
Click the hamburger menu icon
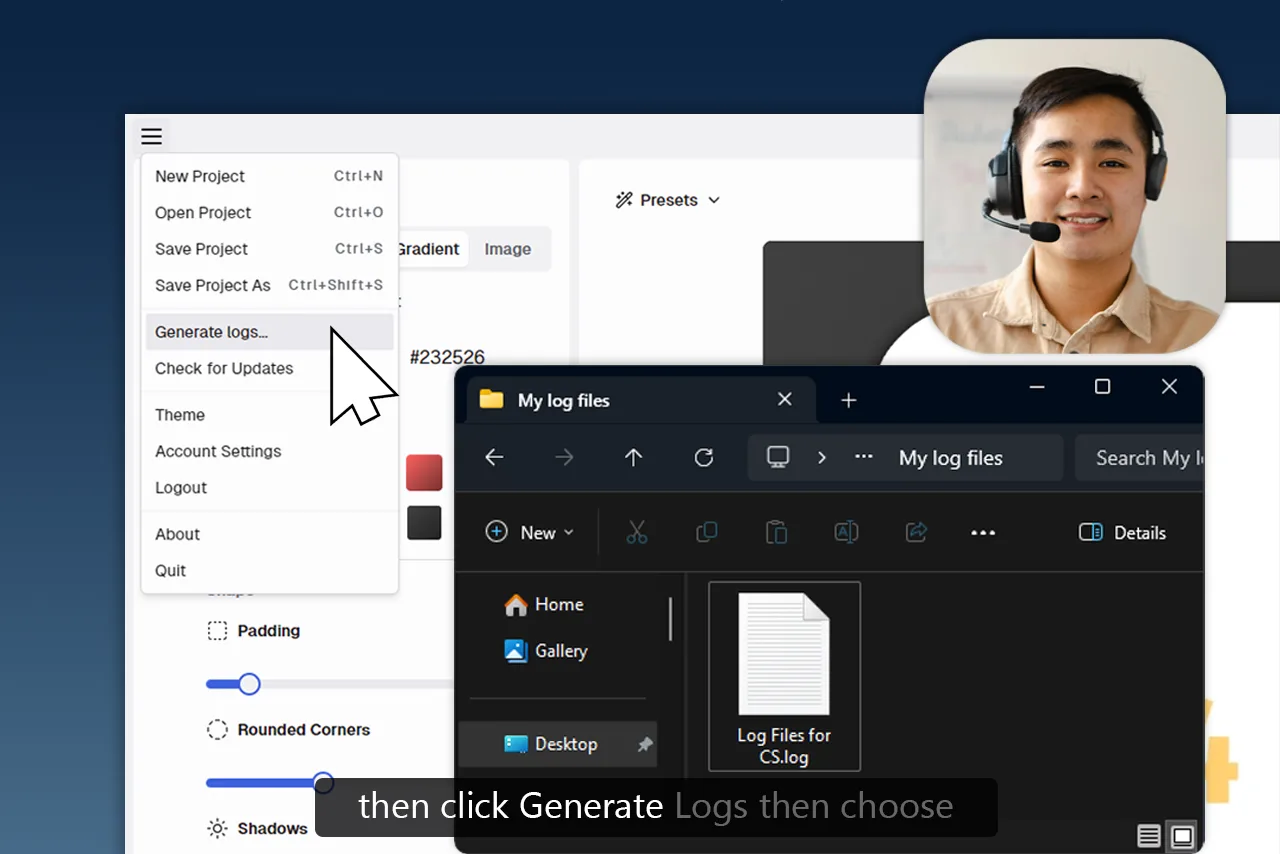151,137
